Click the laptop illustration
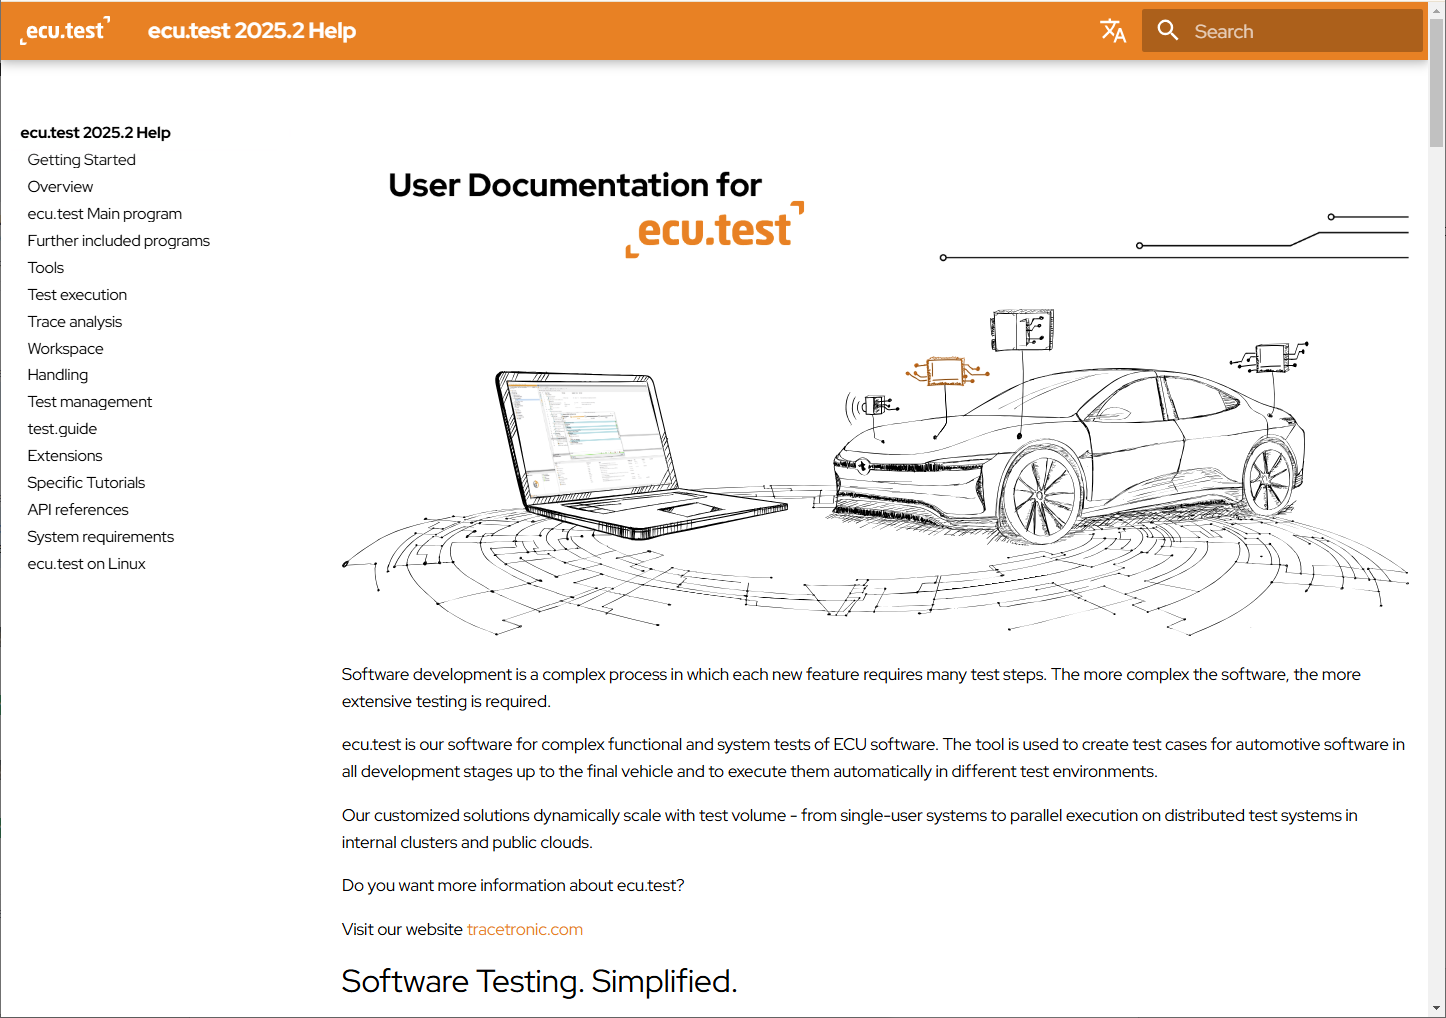This screenshot has width=1446, height=1018. [640, 455]
